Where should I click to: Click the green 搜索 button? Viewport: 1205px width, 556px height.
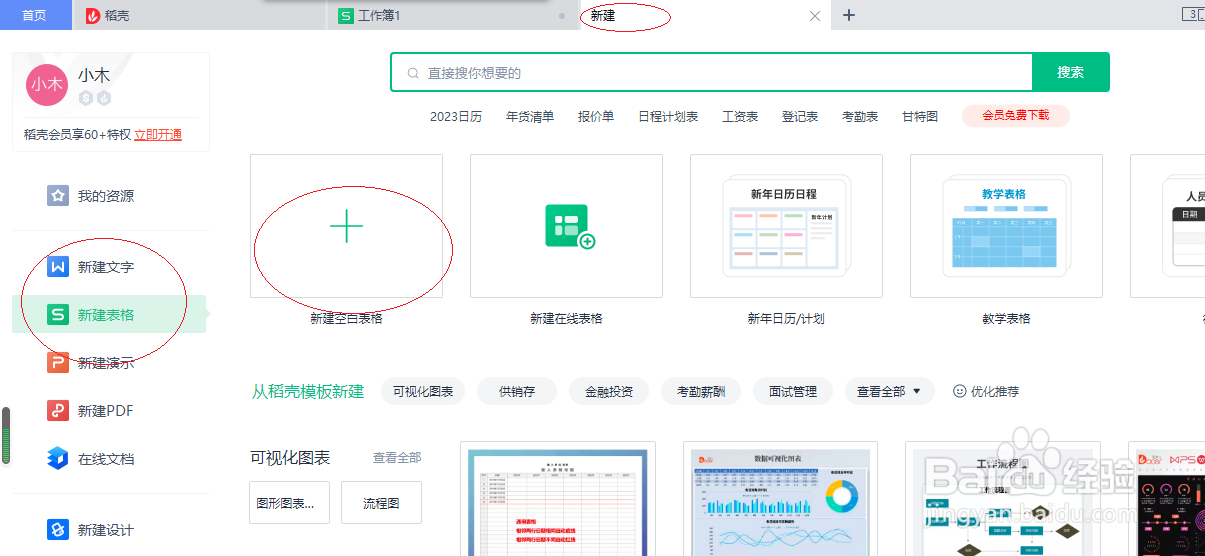pyautogui.click(x=1070, y=72)
